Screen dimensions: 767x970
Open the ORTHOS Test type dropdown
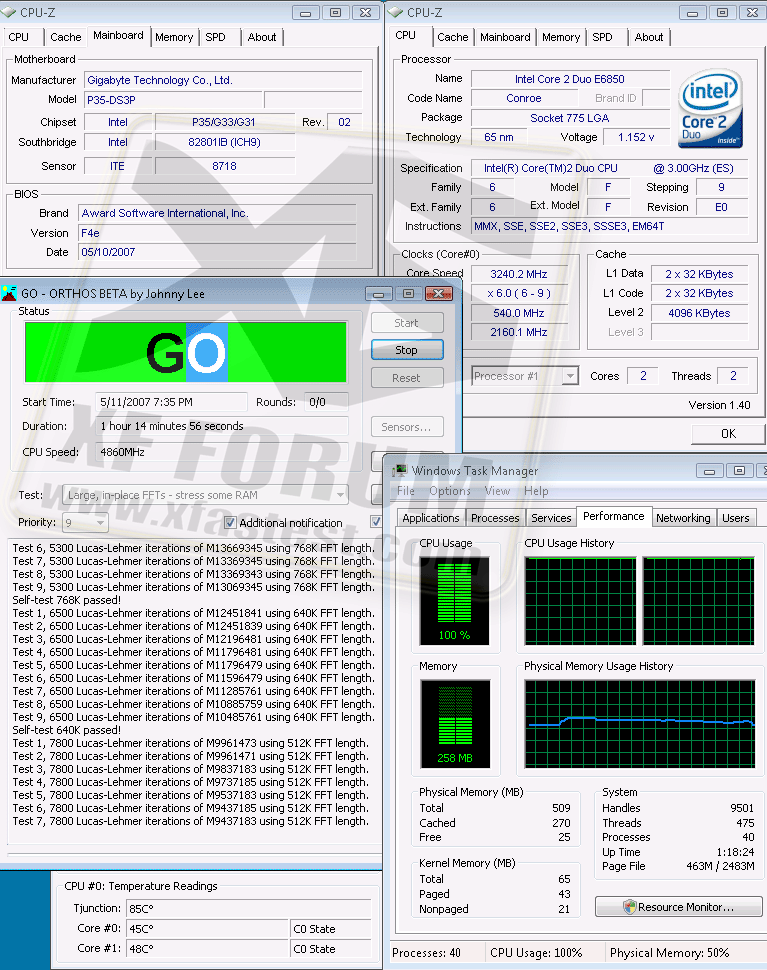click(205, 495)
